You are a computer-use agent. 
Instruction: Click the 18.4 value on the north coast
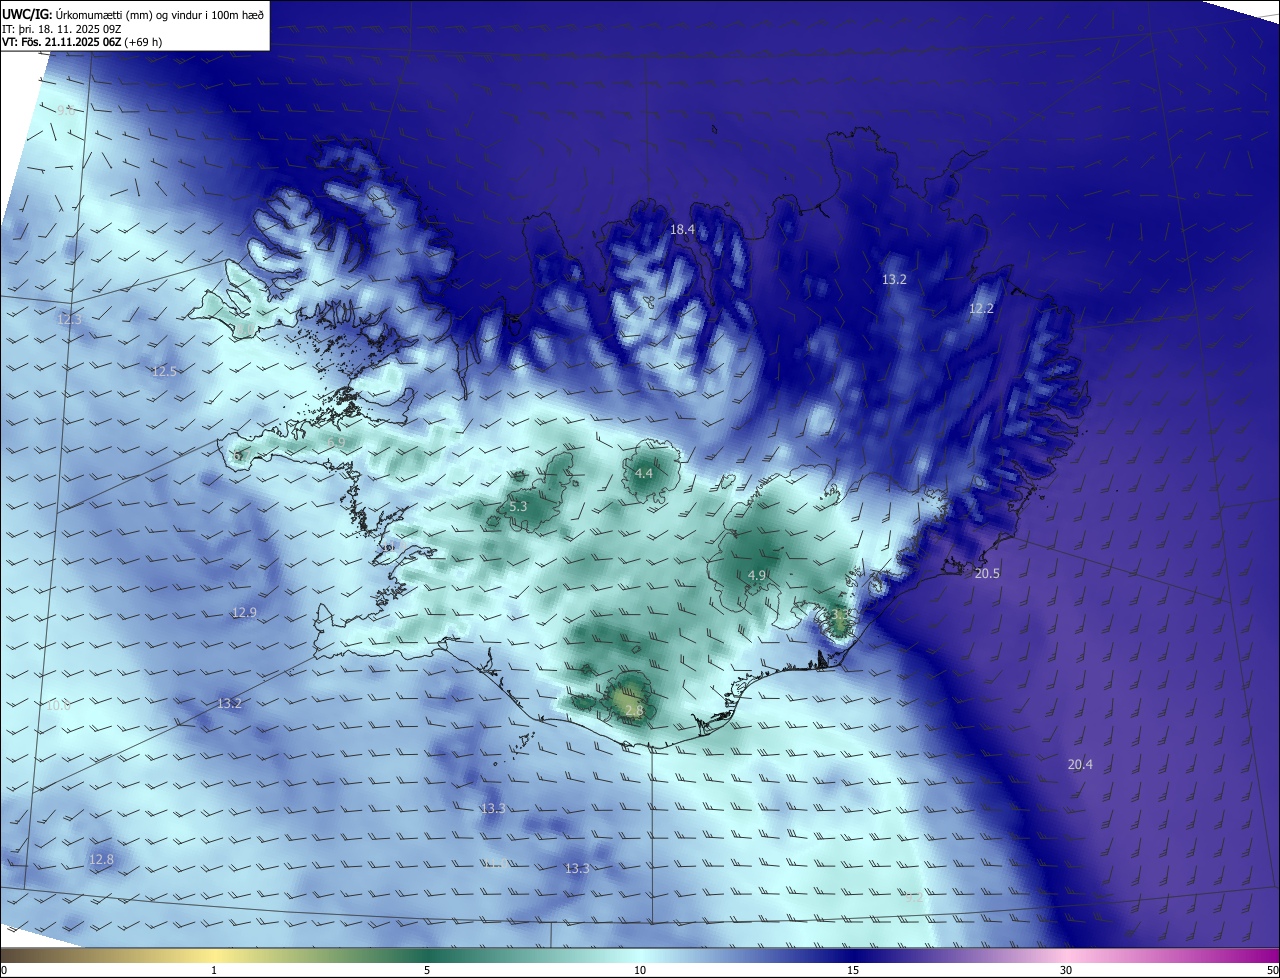tap(682, 230)
